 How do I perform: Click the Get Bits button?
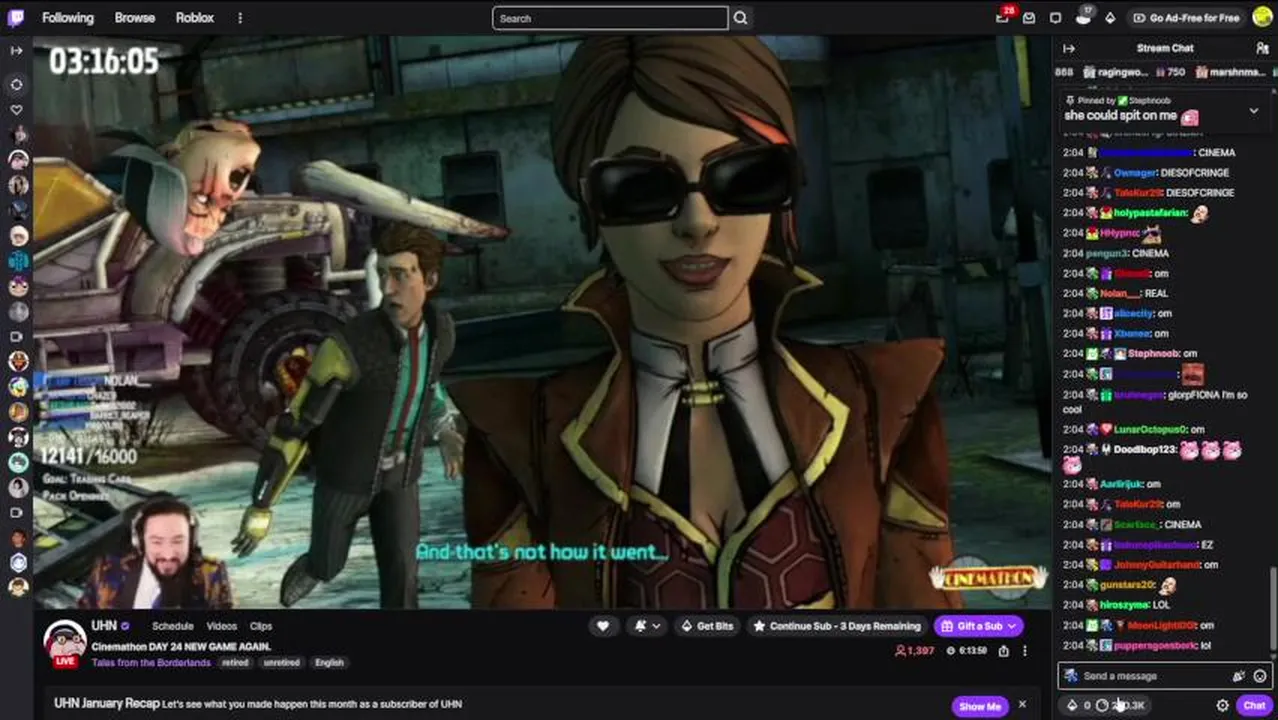coord(706,626)
